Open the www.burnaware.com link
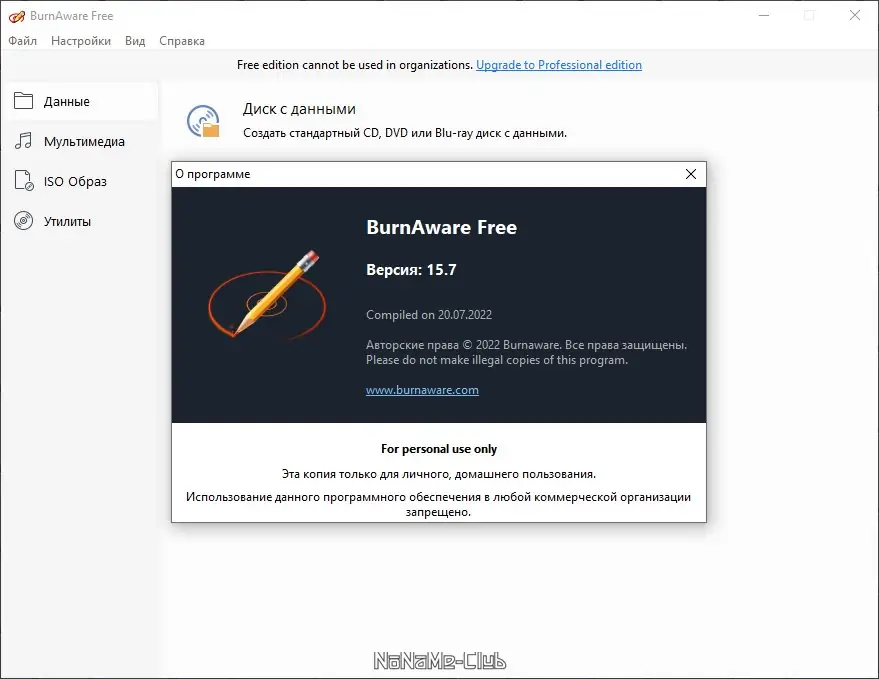The height and width of the screenshot is (679, 879). [x=422, y=390]
